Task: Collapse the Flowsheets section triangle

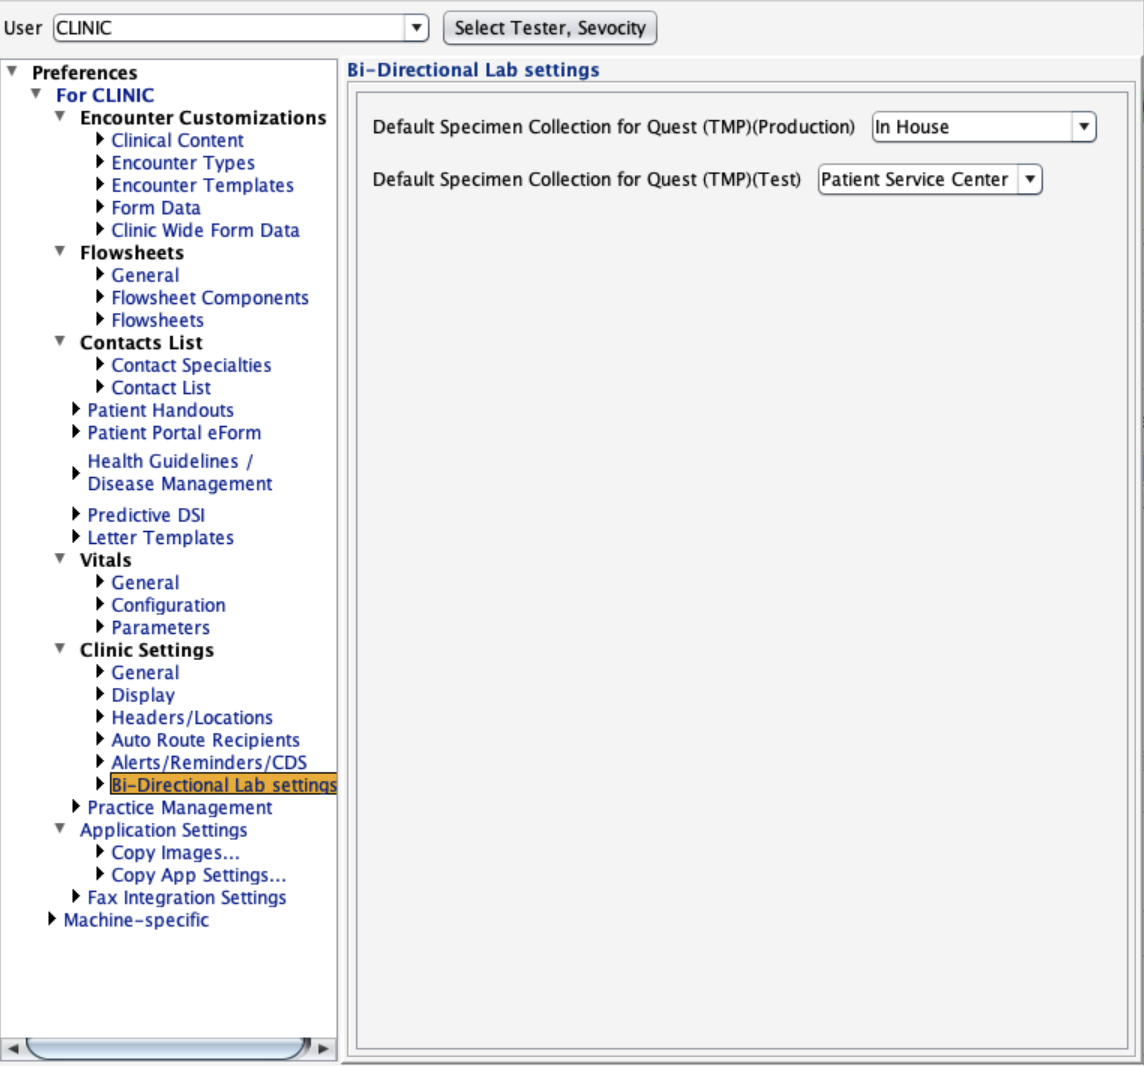Action: (x=60, y=252)
